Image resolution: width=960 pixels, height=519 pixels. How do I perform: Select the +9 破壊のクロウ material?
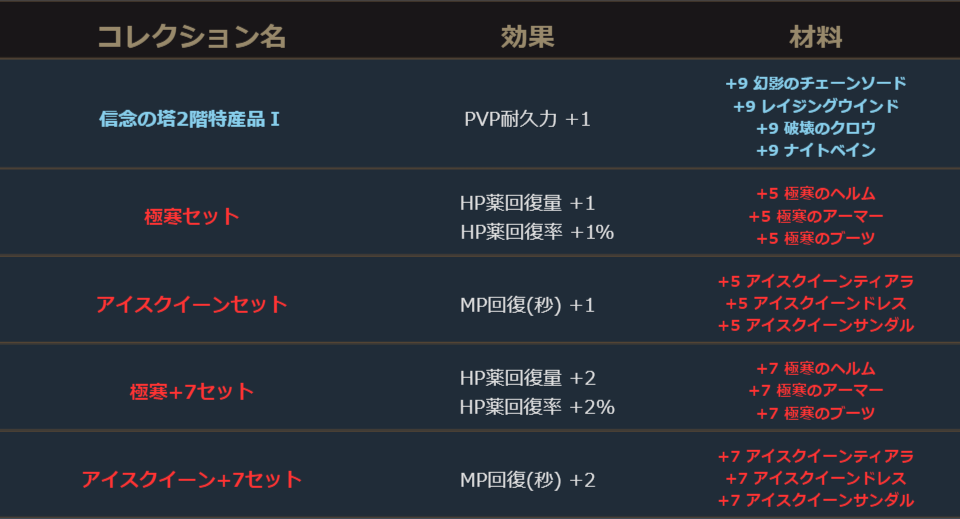click(x=815, y=128)
